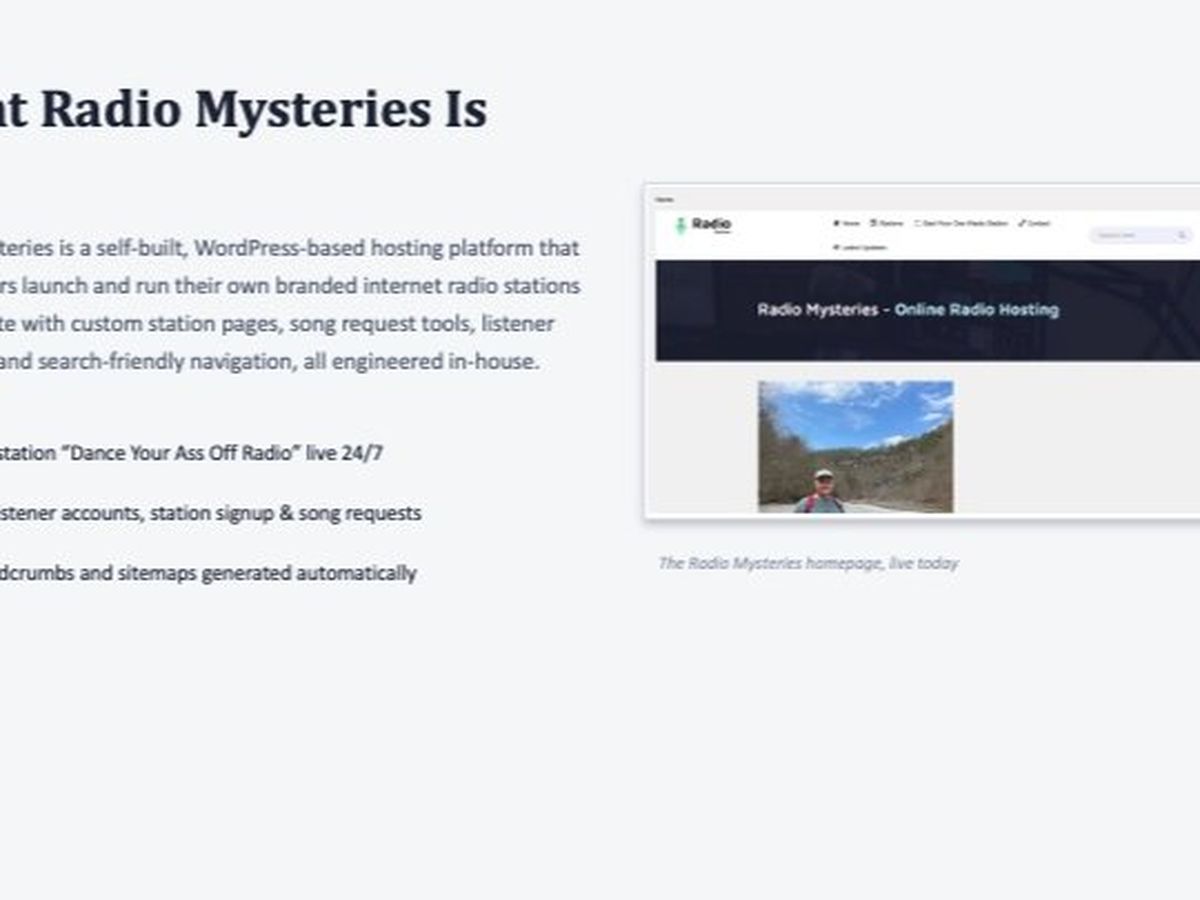The image size is (1200, 900).
Task: Click the bullet about sitemaps generated automatically
Action: [208, 573]
